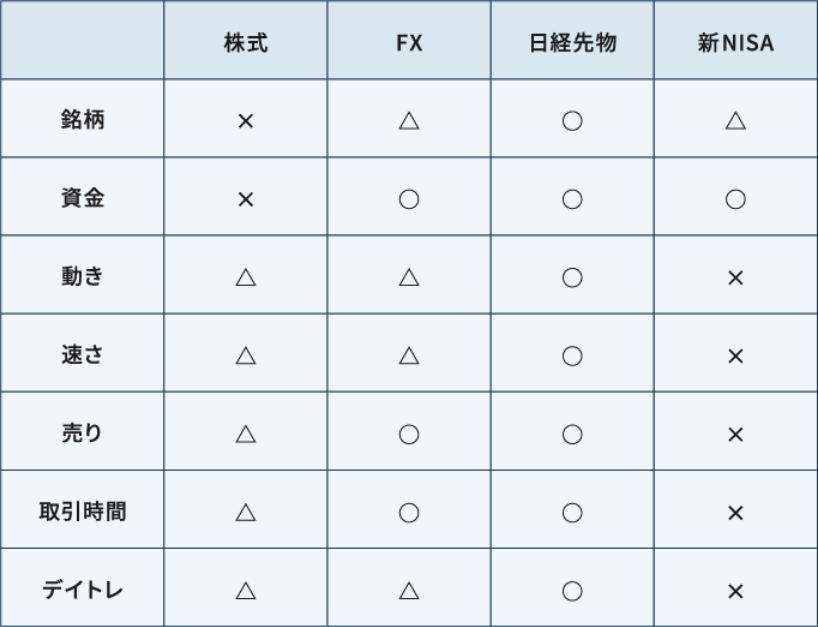
Task: Click the circle for 日経先物 銘柄
Action: tap(572, 121)
